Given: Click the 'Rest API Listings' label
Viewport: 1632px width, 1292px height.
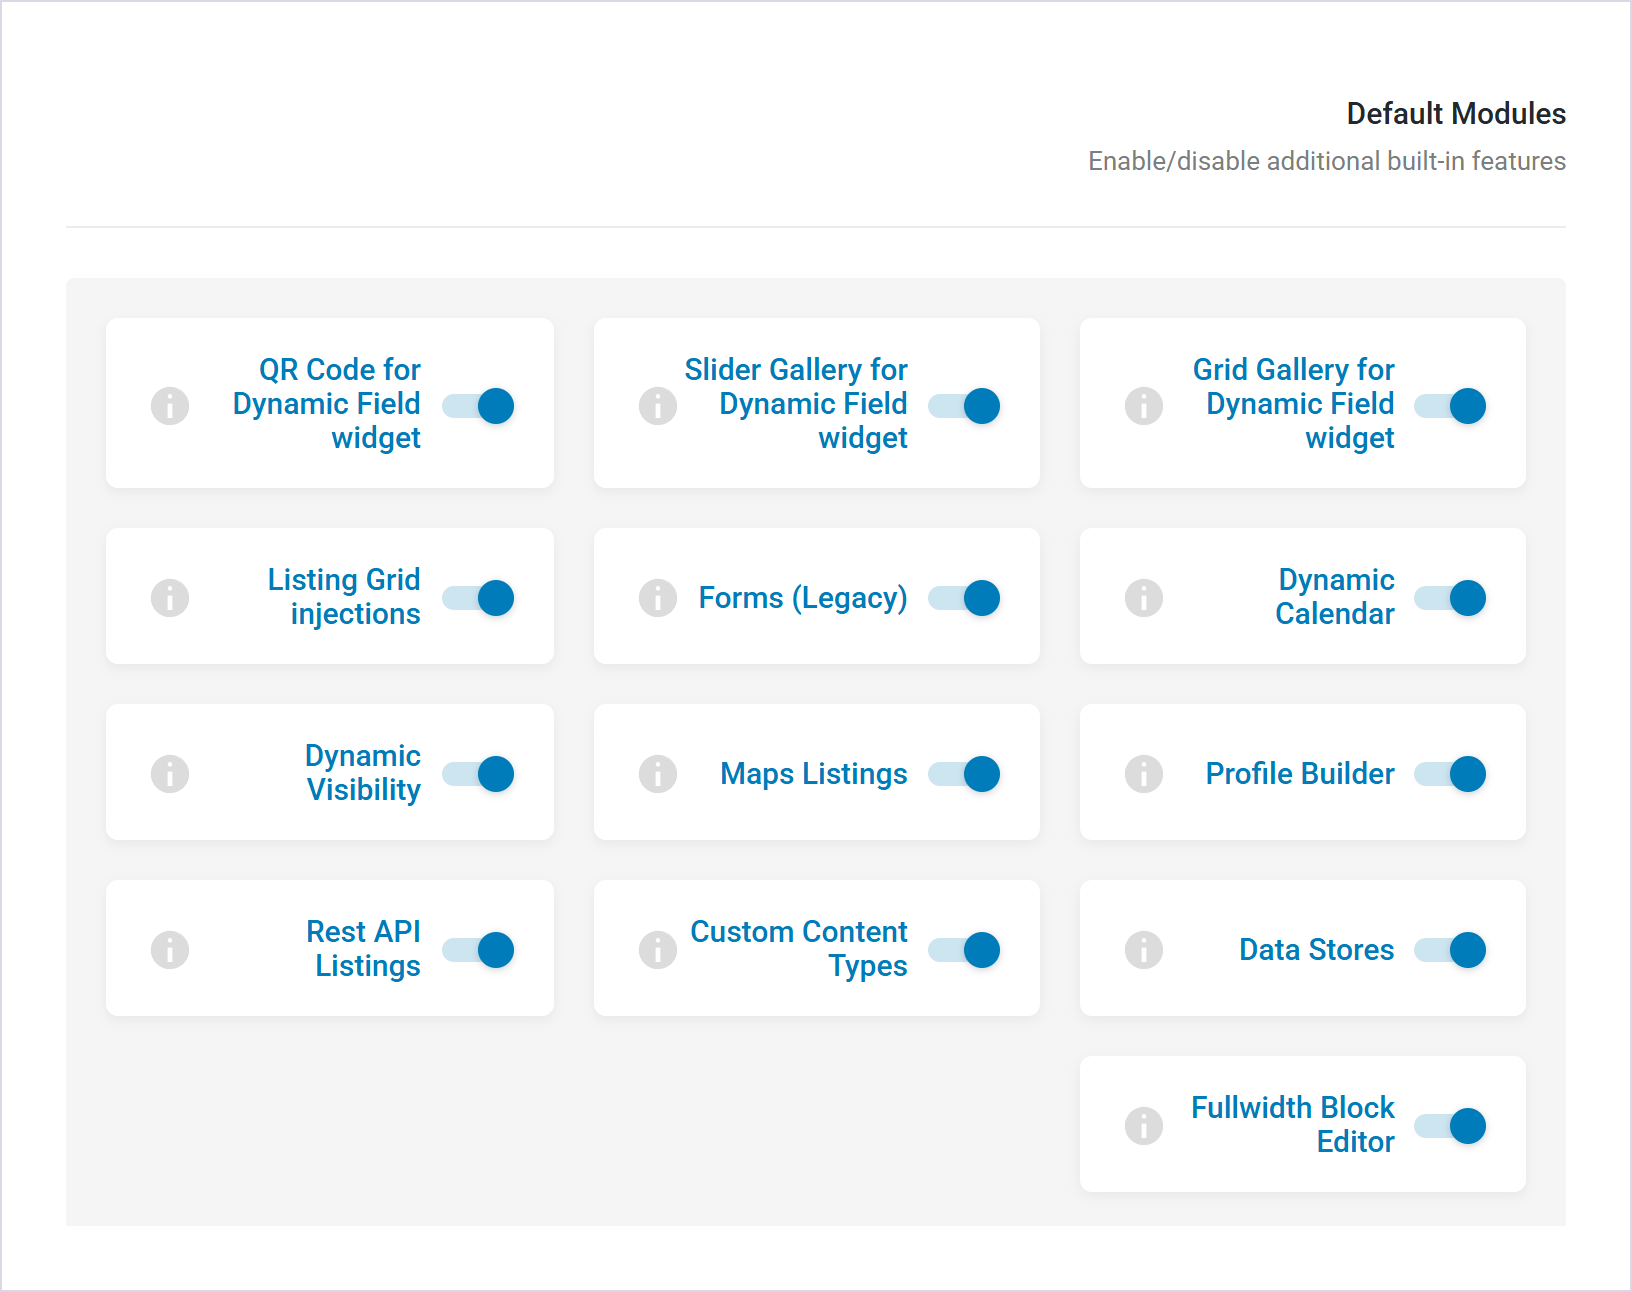Looking at the screenshot, I should tap(363, 949).
